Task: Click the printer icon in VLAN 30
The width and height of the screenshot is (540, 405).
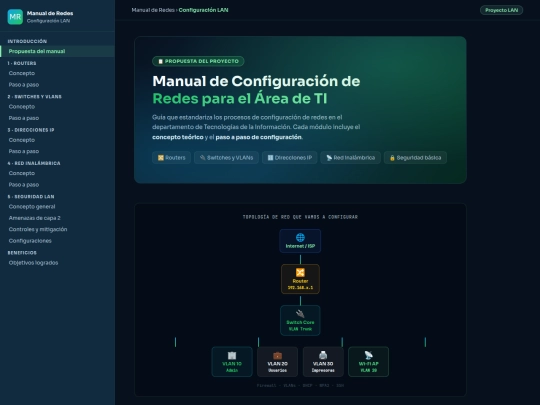Action: point(323,355)
